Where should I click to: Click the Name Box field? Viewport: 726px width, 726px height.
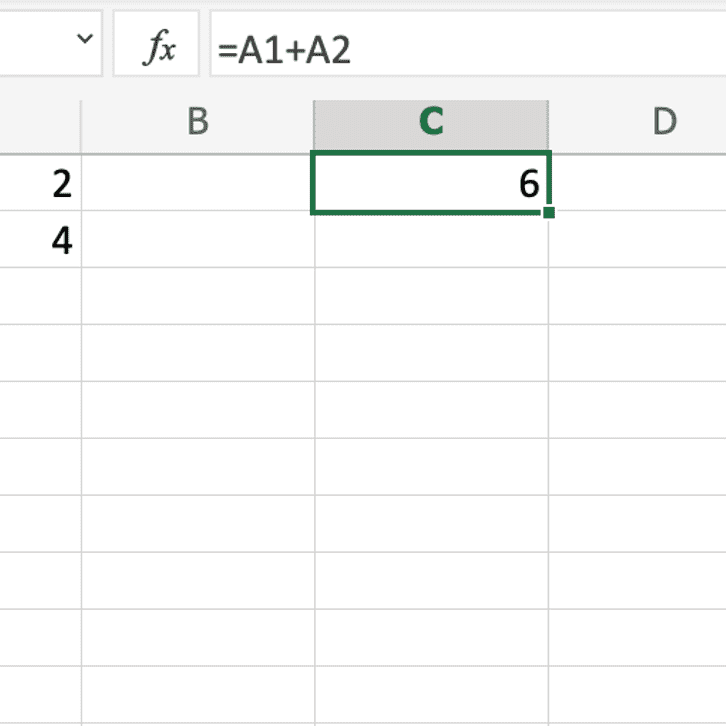(x=51, y=44)
